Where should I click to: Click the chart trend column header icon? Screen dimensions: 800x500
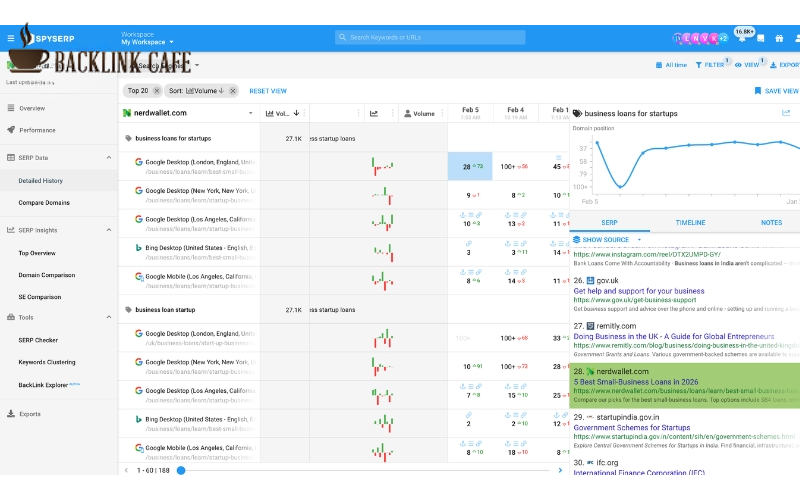pyautogui.click(x=374, y=113)
